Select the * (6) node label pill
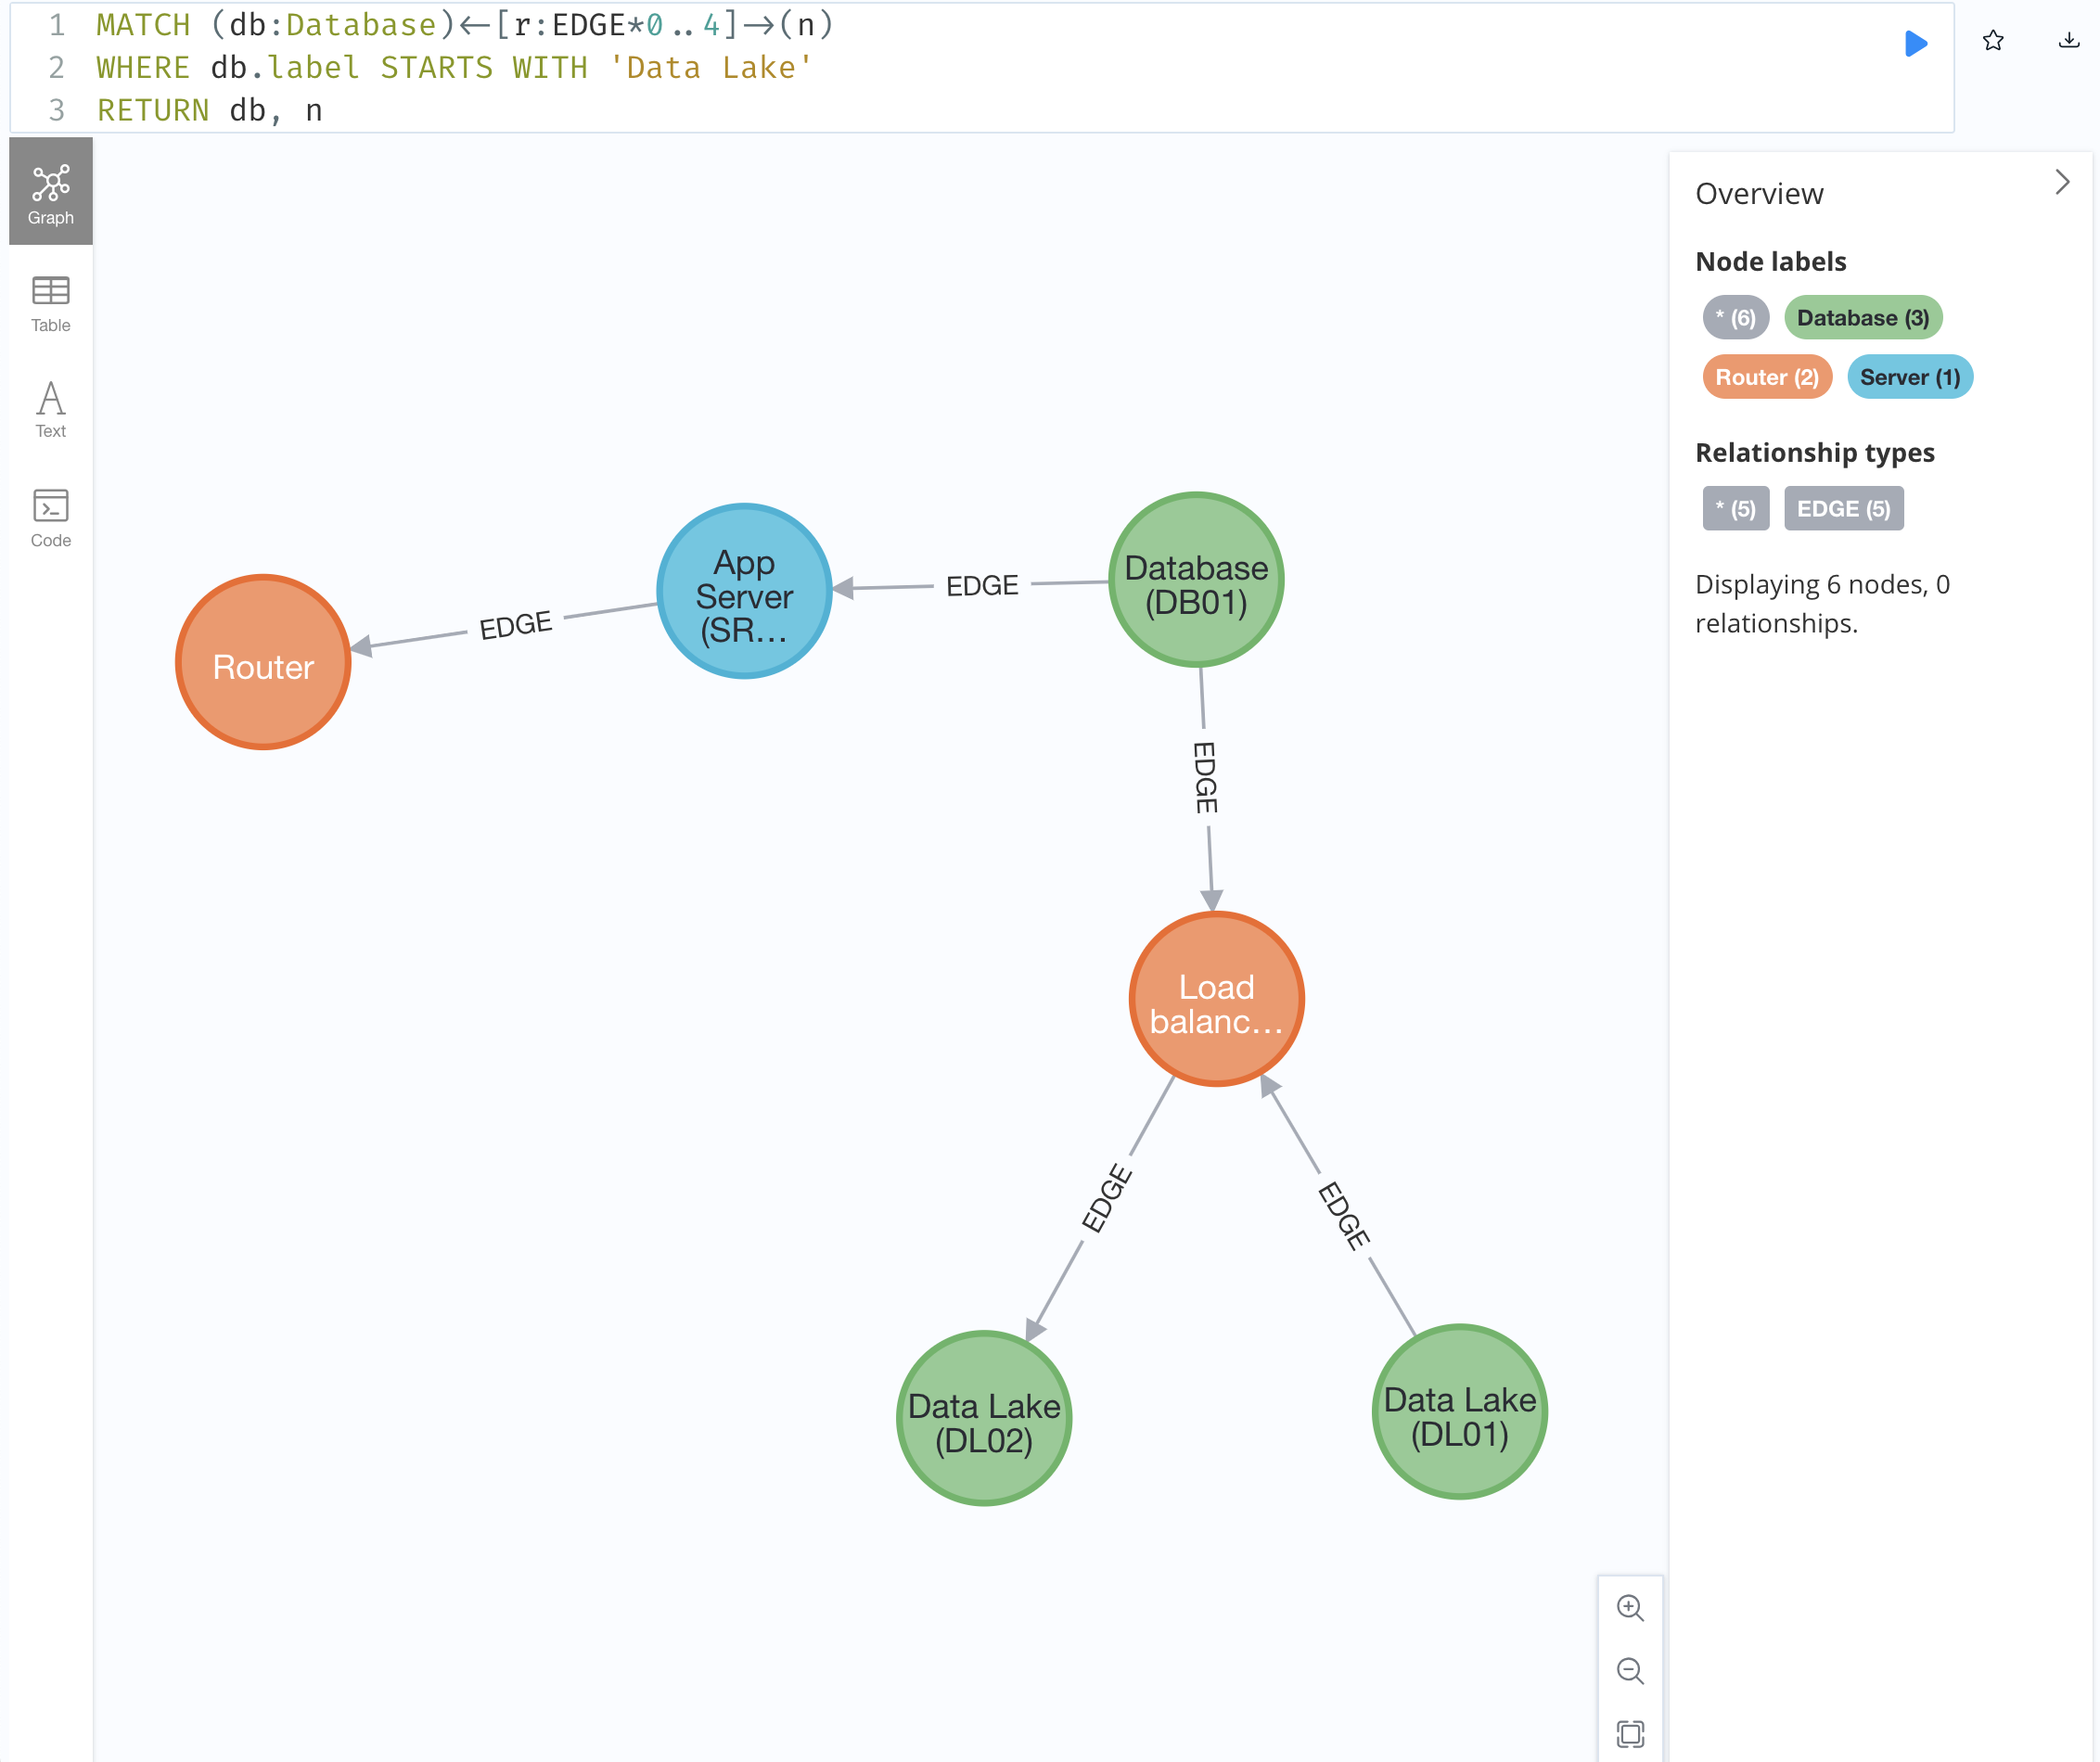This screenshot has width=2100, height=1762. coord(1735,317)
